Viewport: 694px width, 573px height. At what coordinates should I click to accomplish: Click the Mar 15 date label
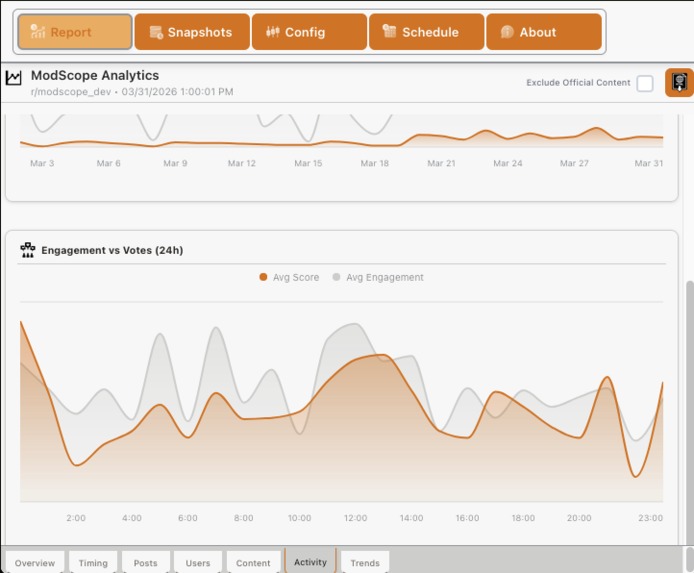pos(308,163)
